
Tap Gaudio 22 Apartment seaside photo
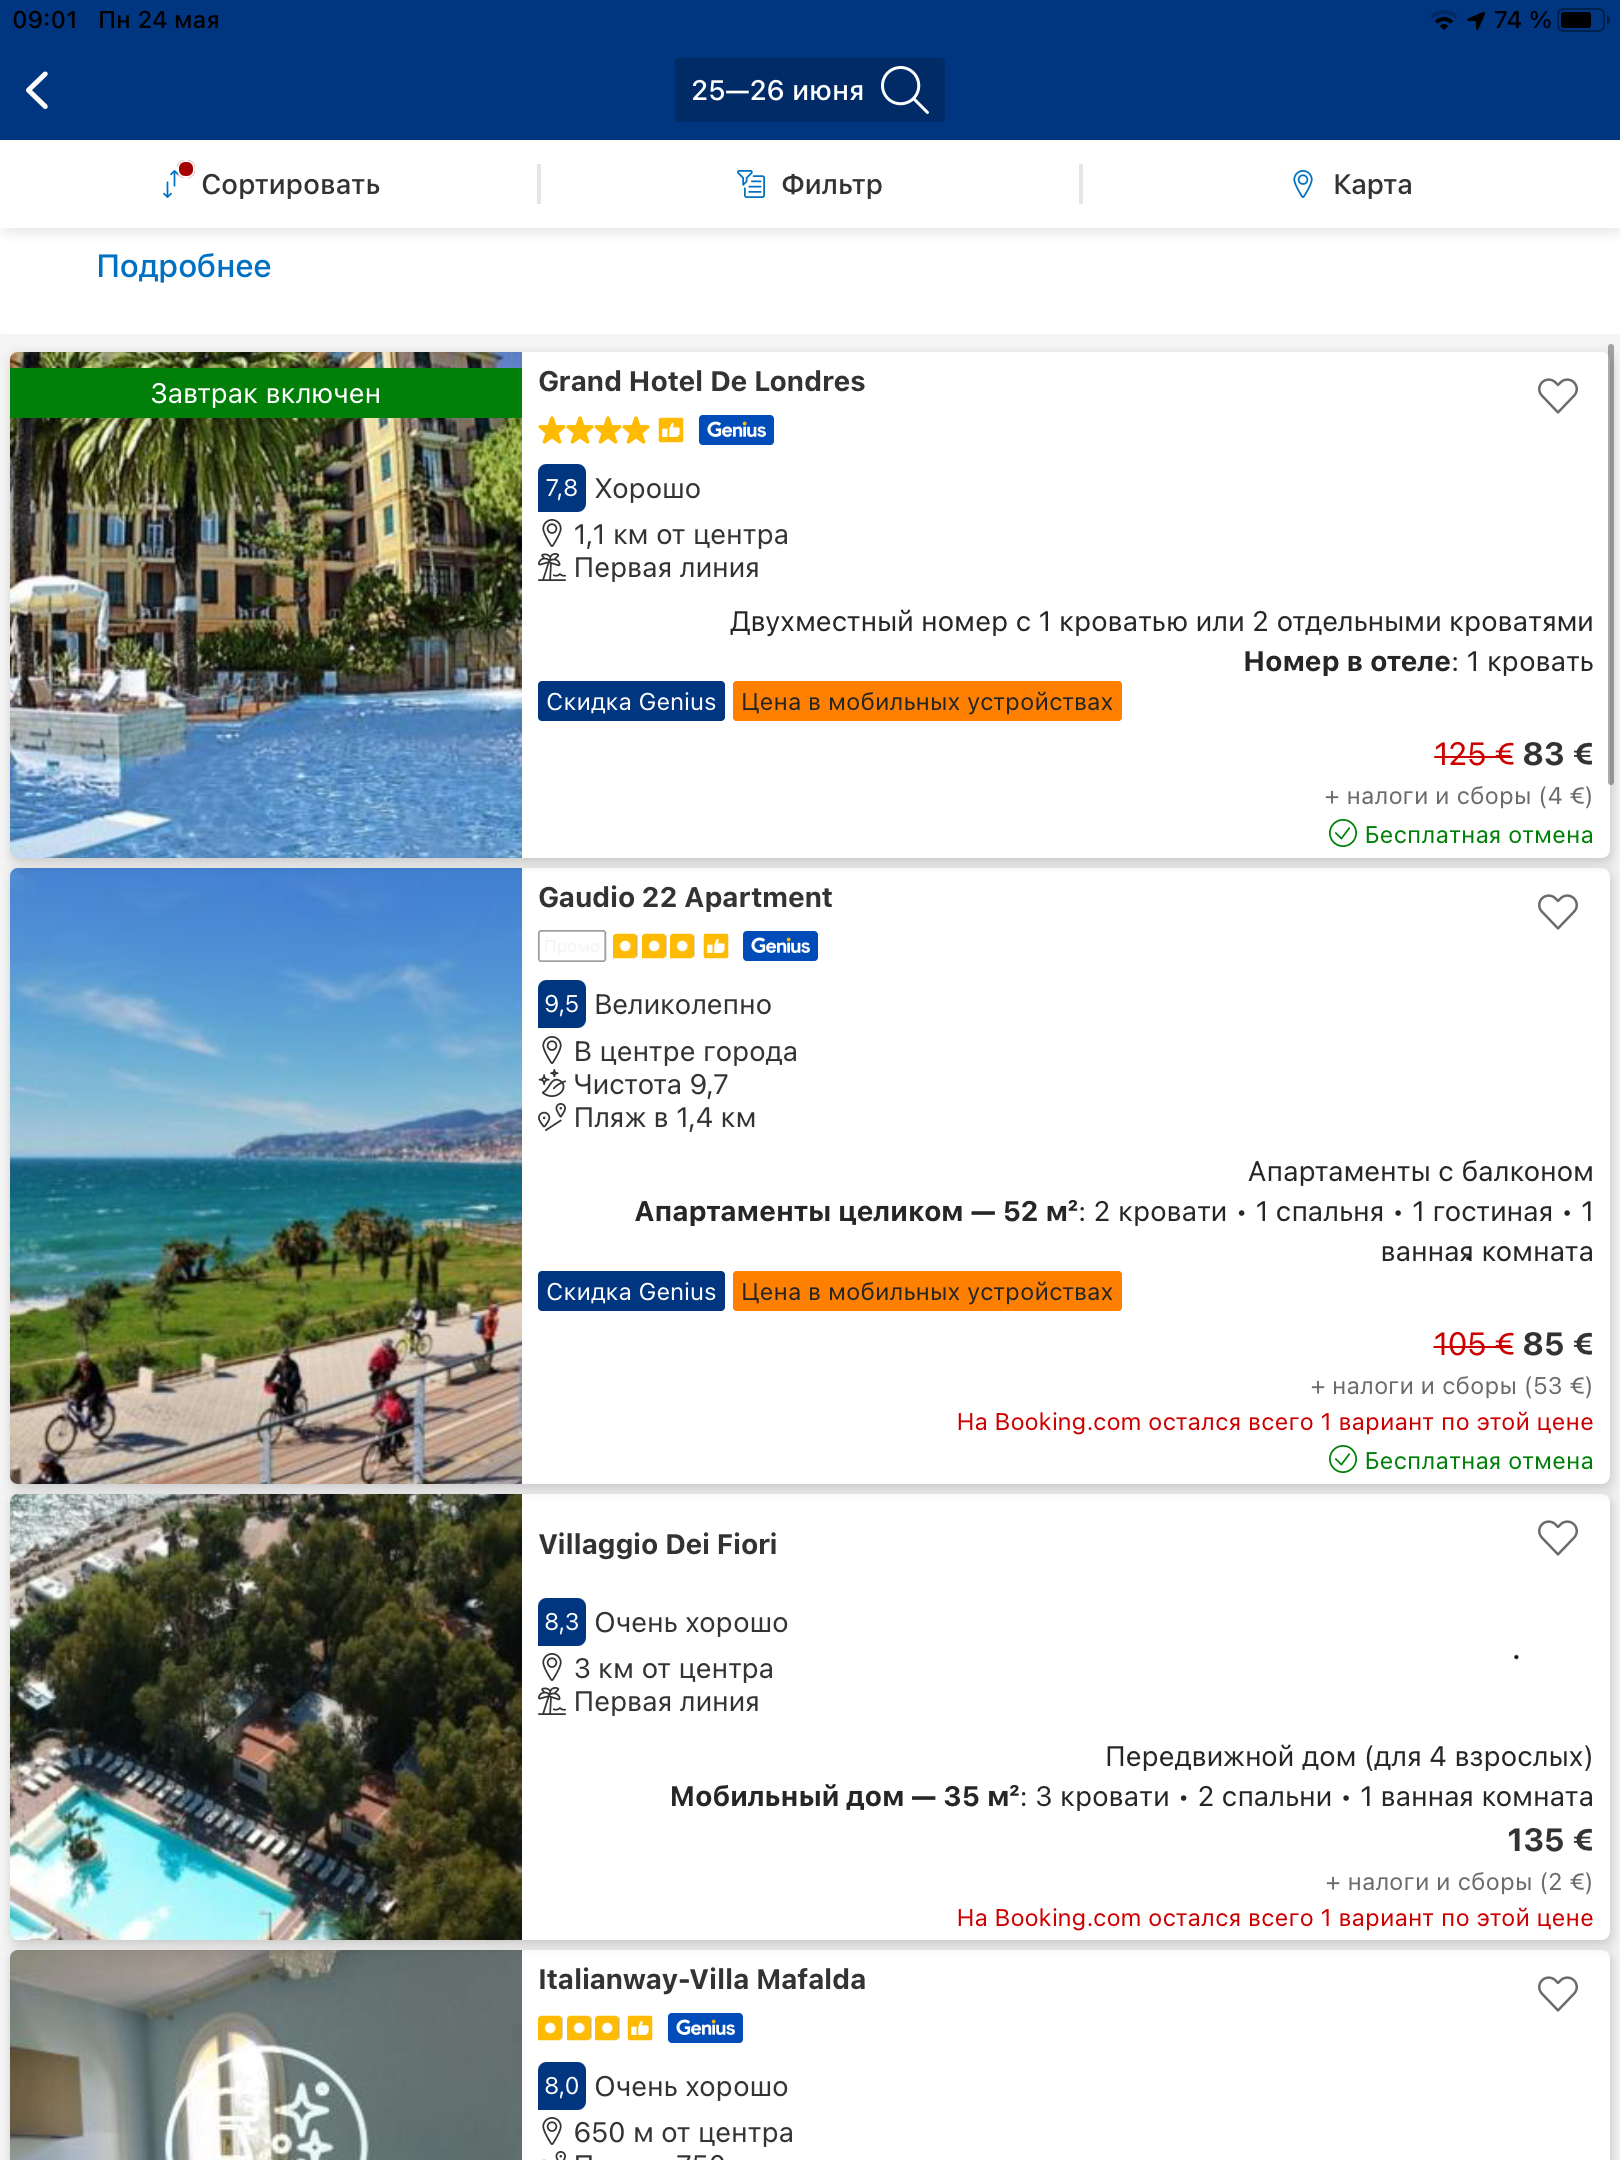tap(266, 1175)
